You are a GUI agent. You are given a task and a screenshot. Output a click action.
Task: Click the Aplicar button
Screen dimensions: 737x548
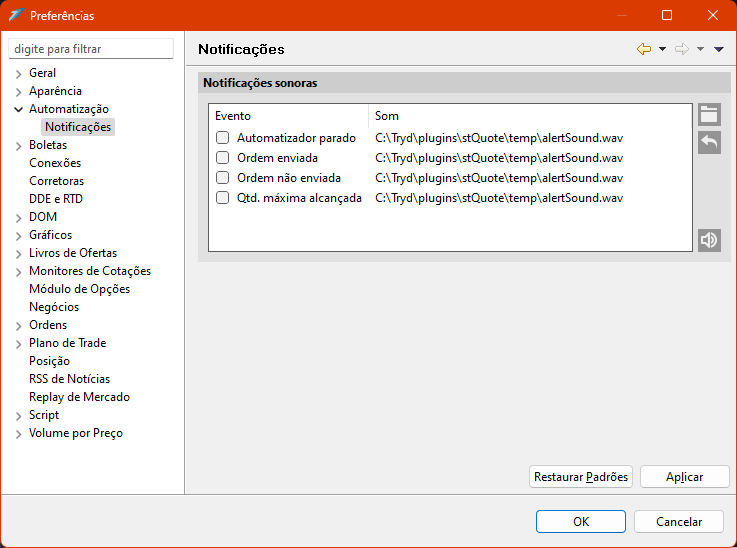click(x=684, y=477)
